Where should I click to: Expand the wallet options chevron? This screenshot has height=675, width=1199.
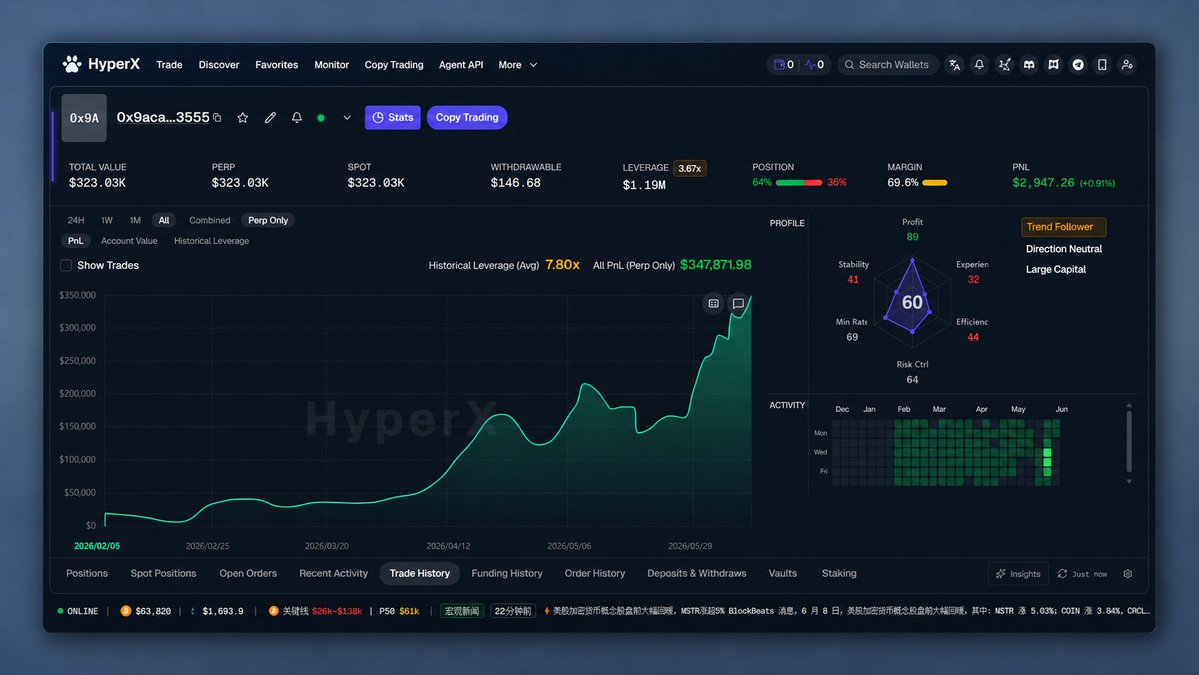[x=347, y=118]
